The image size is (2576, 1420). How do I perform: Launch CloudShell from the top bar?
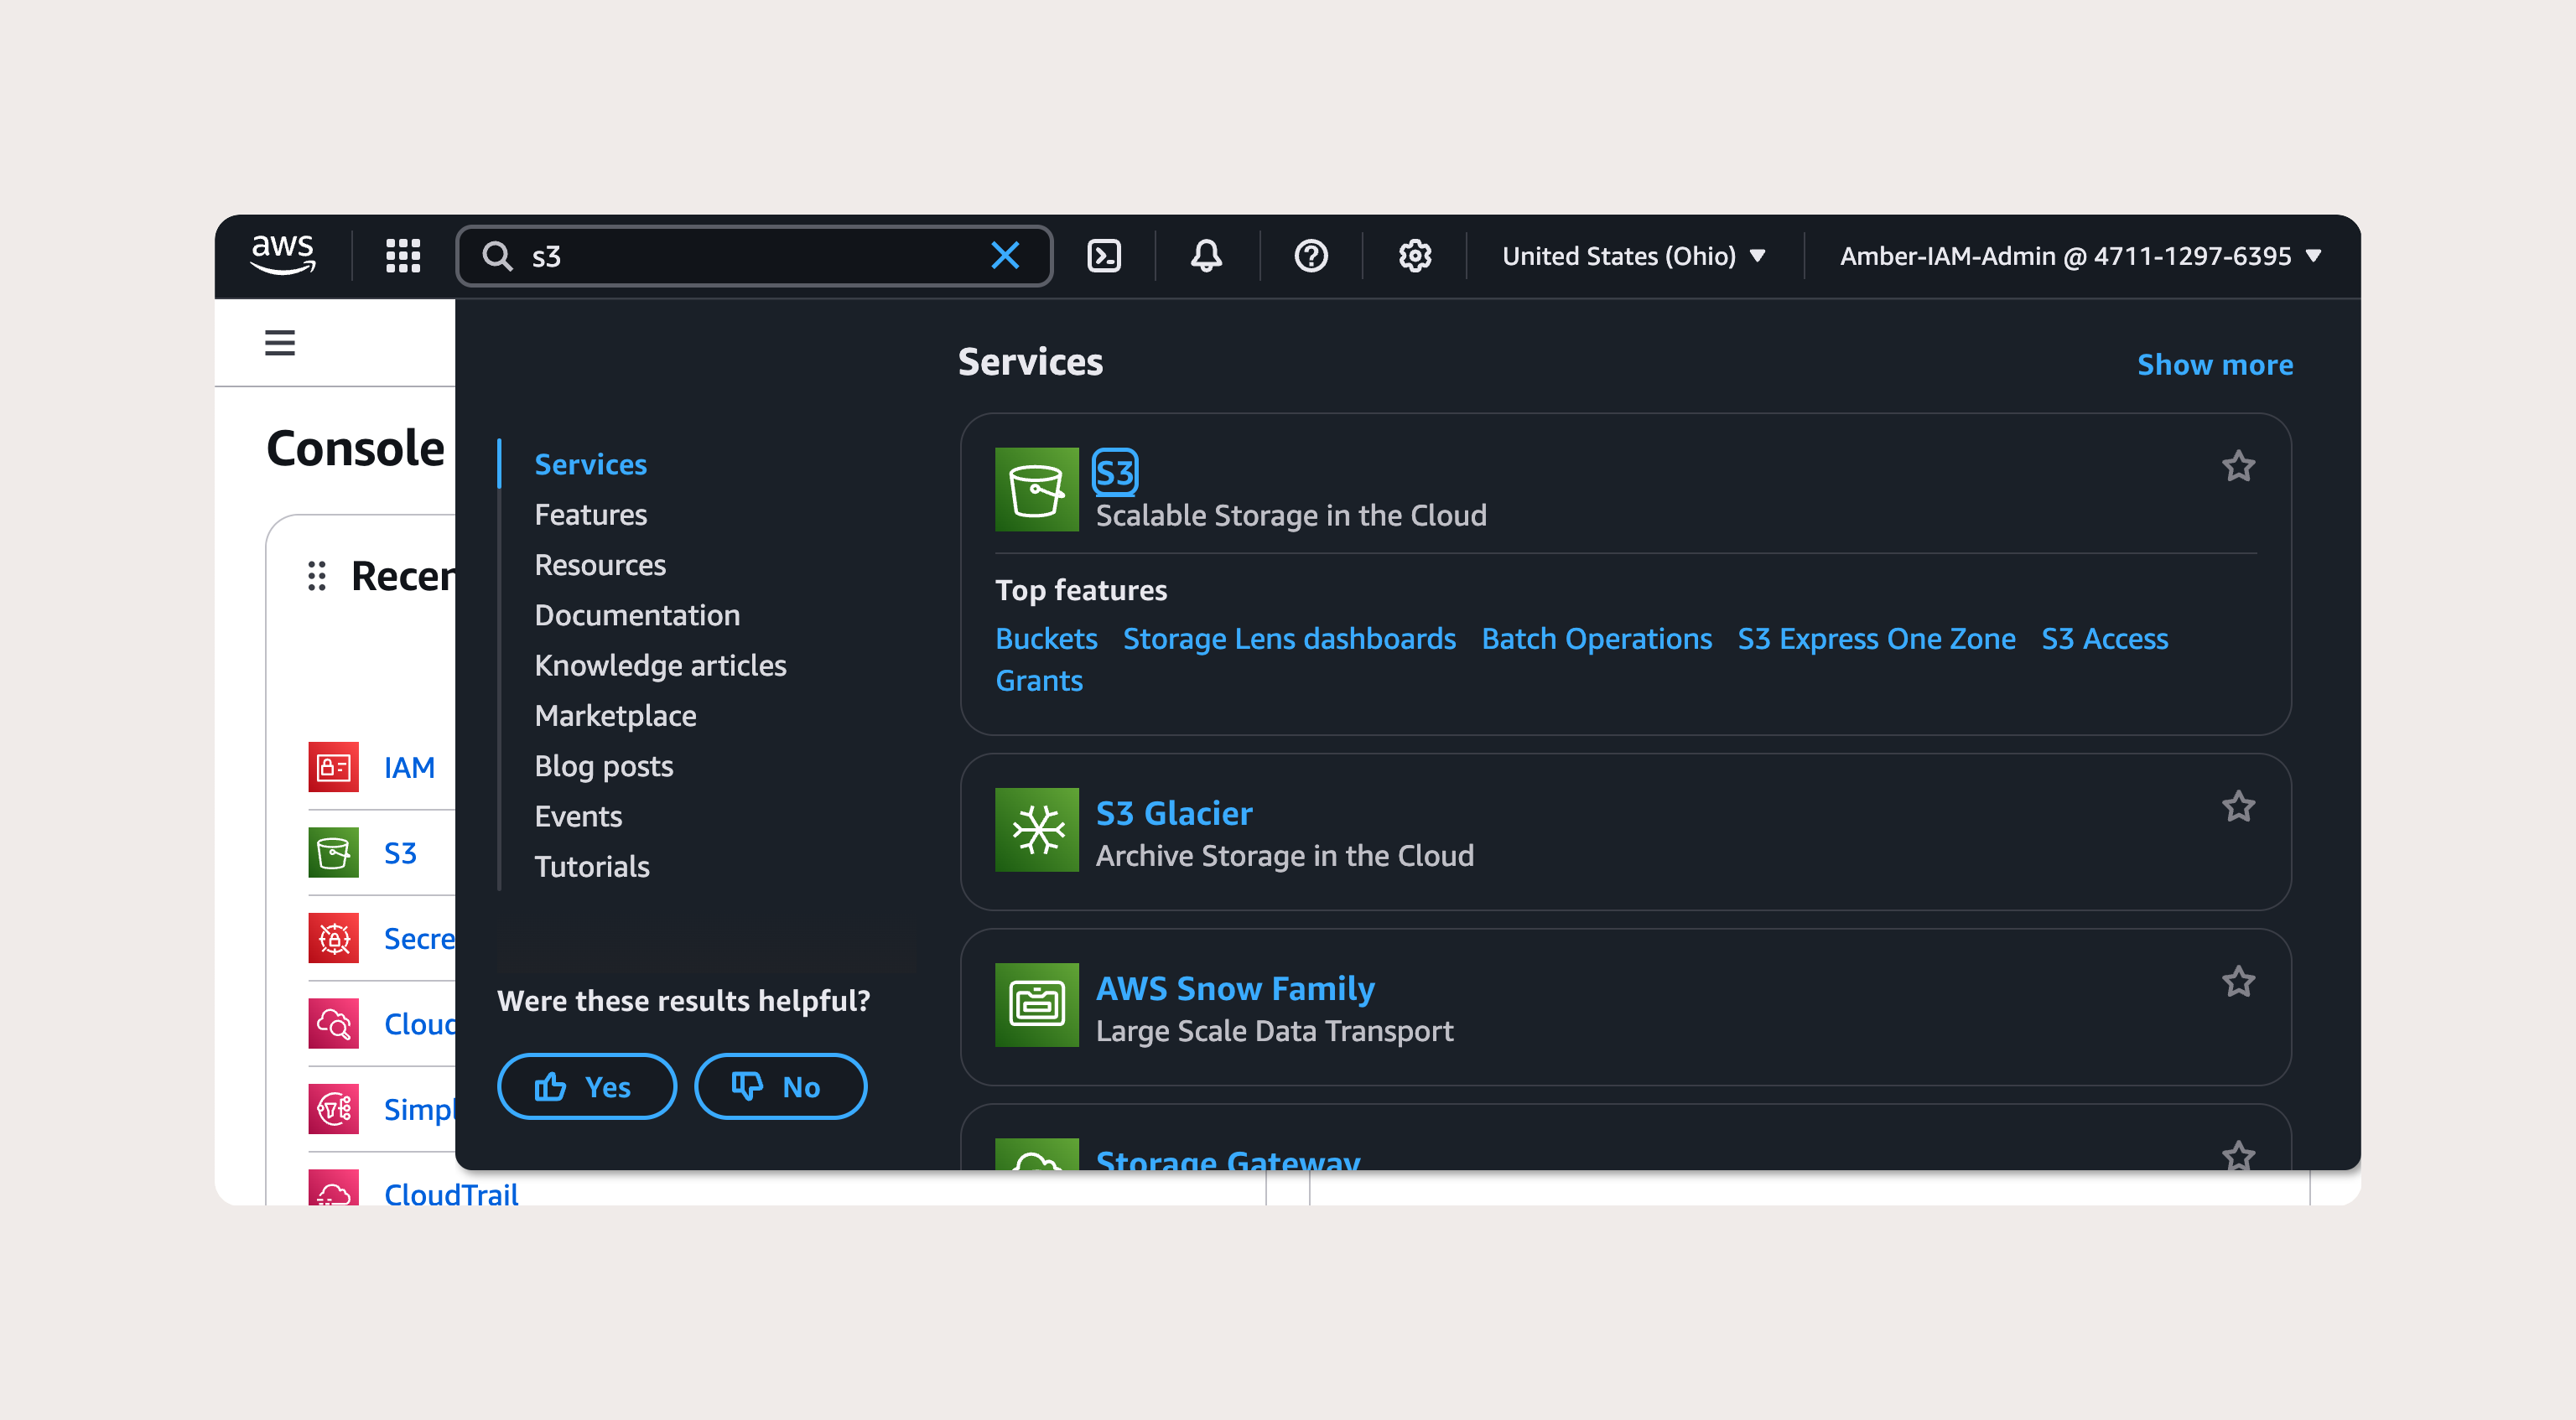(x=1104, y=256)
